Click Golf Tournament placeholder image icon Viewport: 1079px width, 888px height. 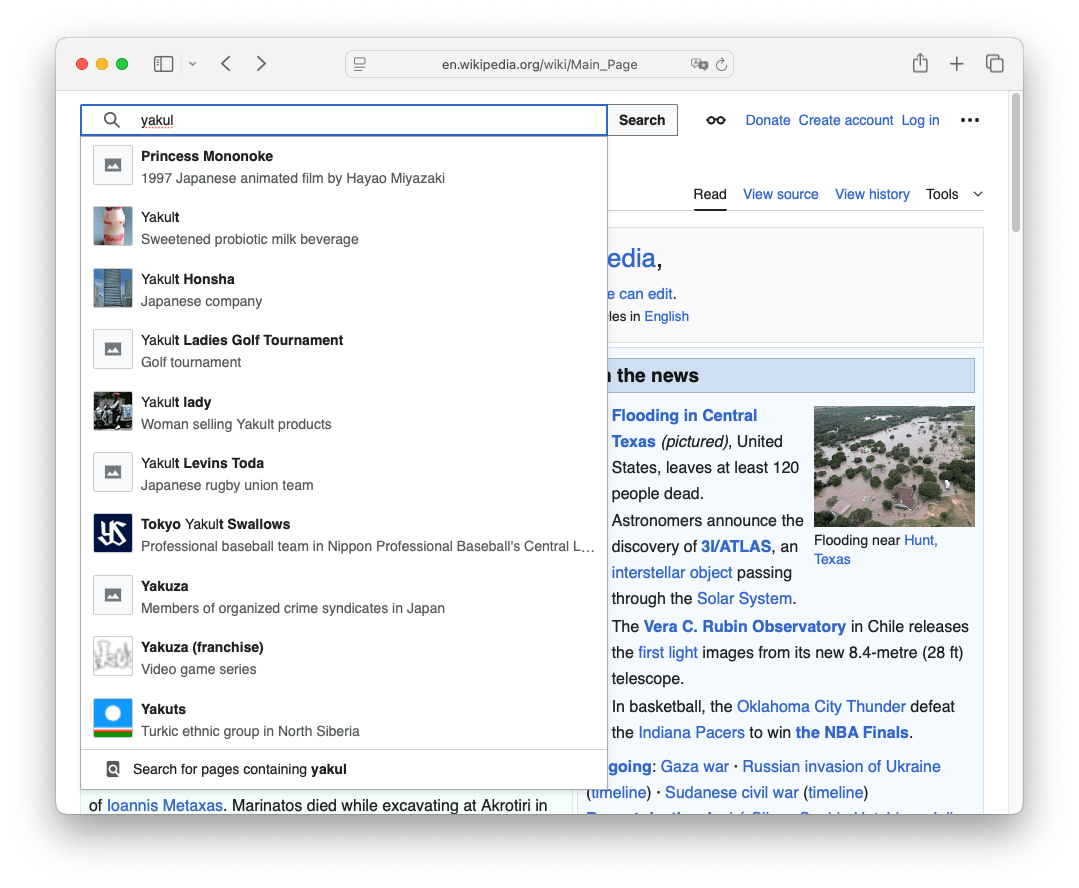(x=113, y=349)
